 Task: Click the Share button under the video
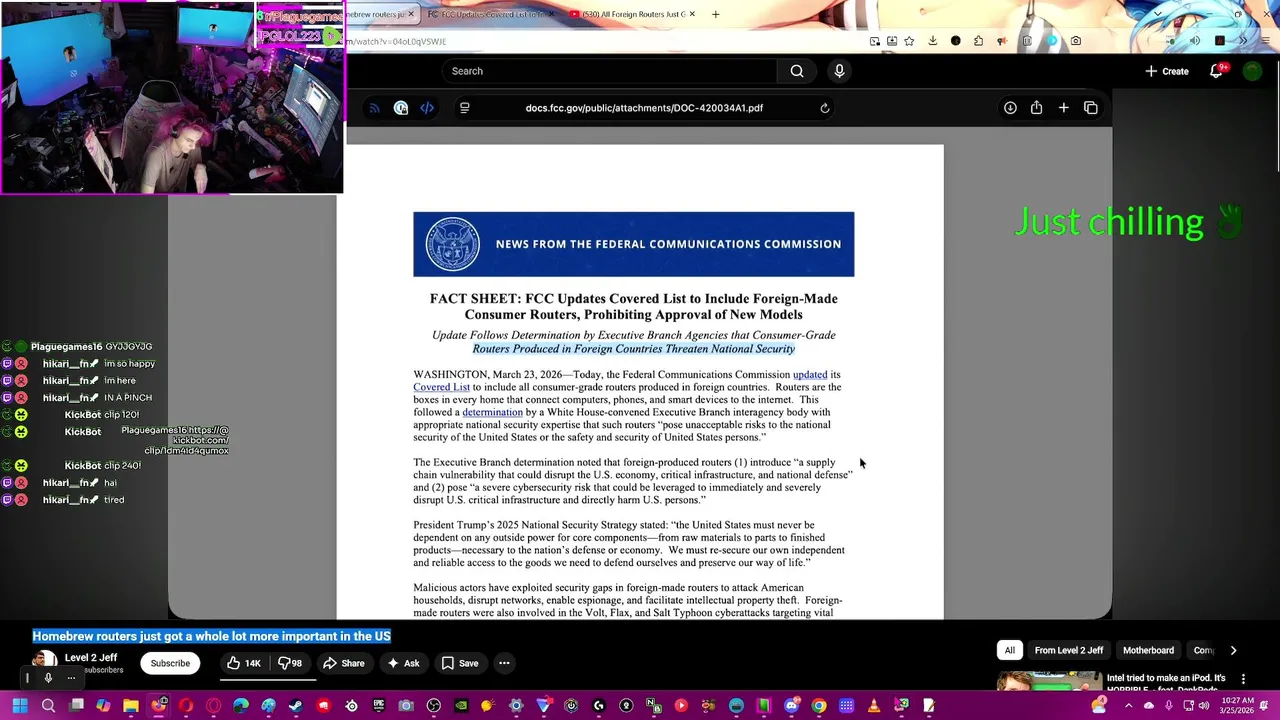coord(343,663)
